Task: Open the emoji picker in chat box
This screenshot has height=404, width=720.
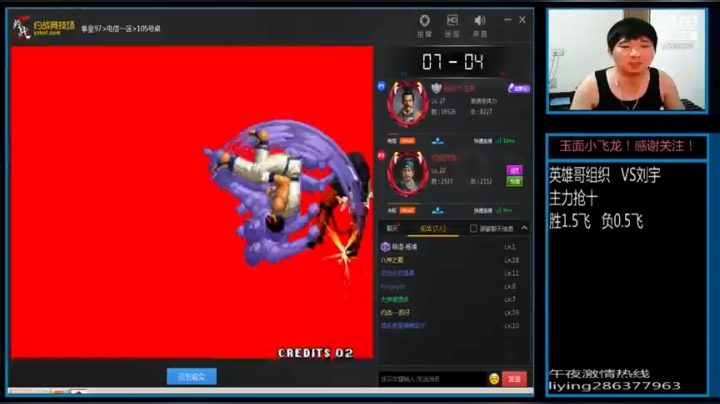Action: point(494,379)
